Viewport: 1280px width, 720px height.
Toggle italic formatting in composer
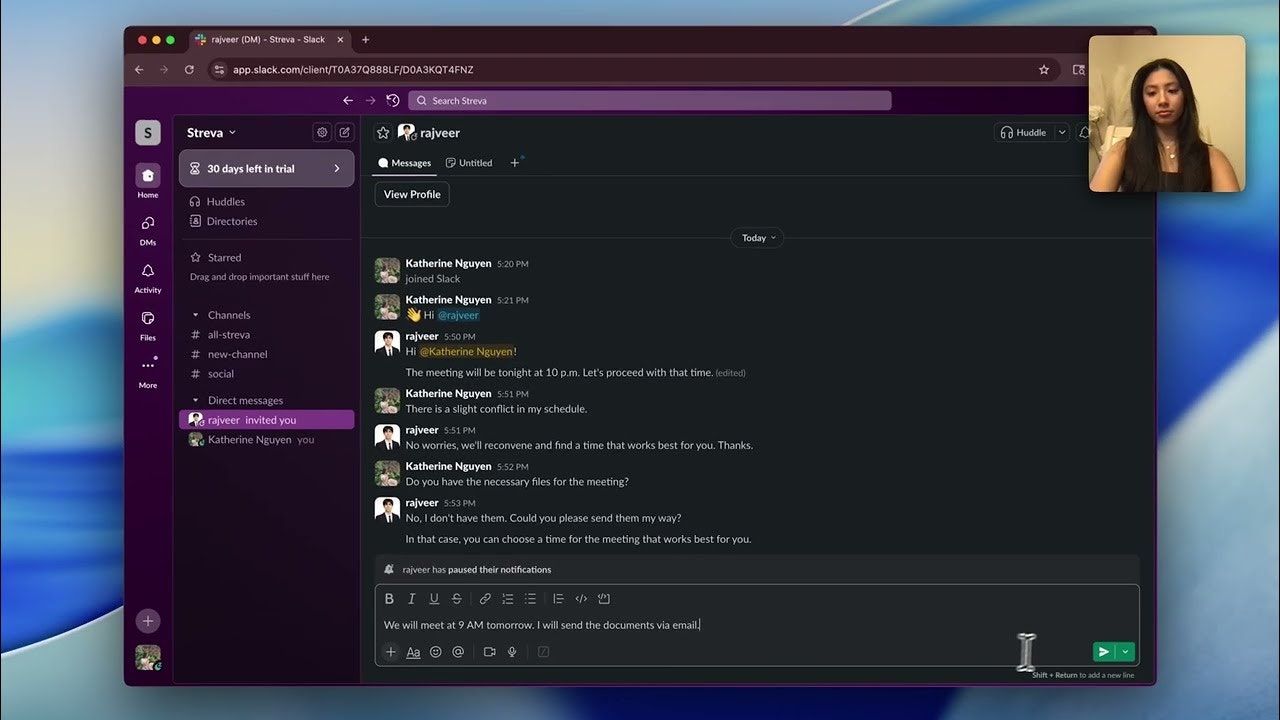(x=411, y=599)
